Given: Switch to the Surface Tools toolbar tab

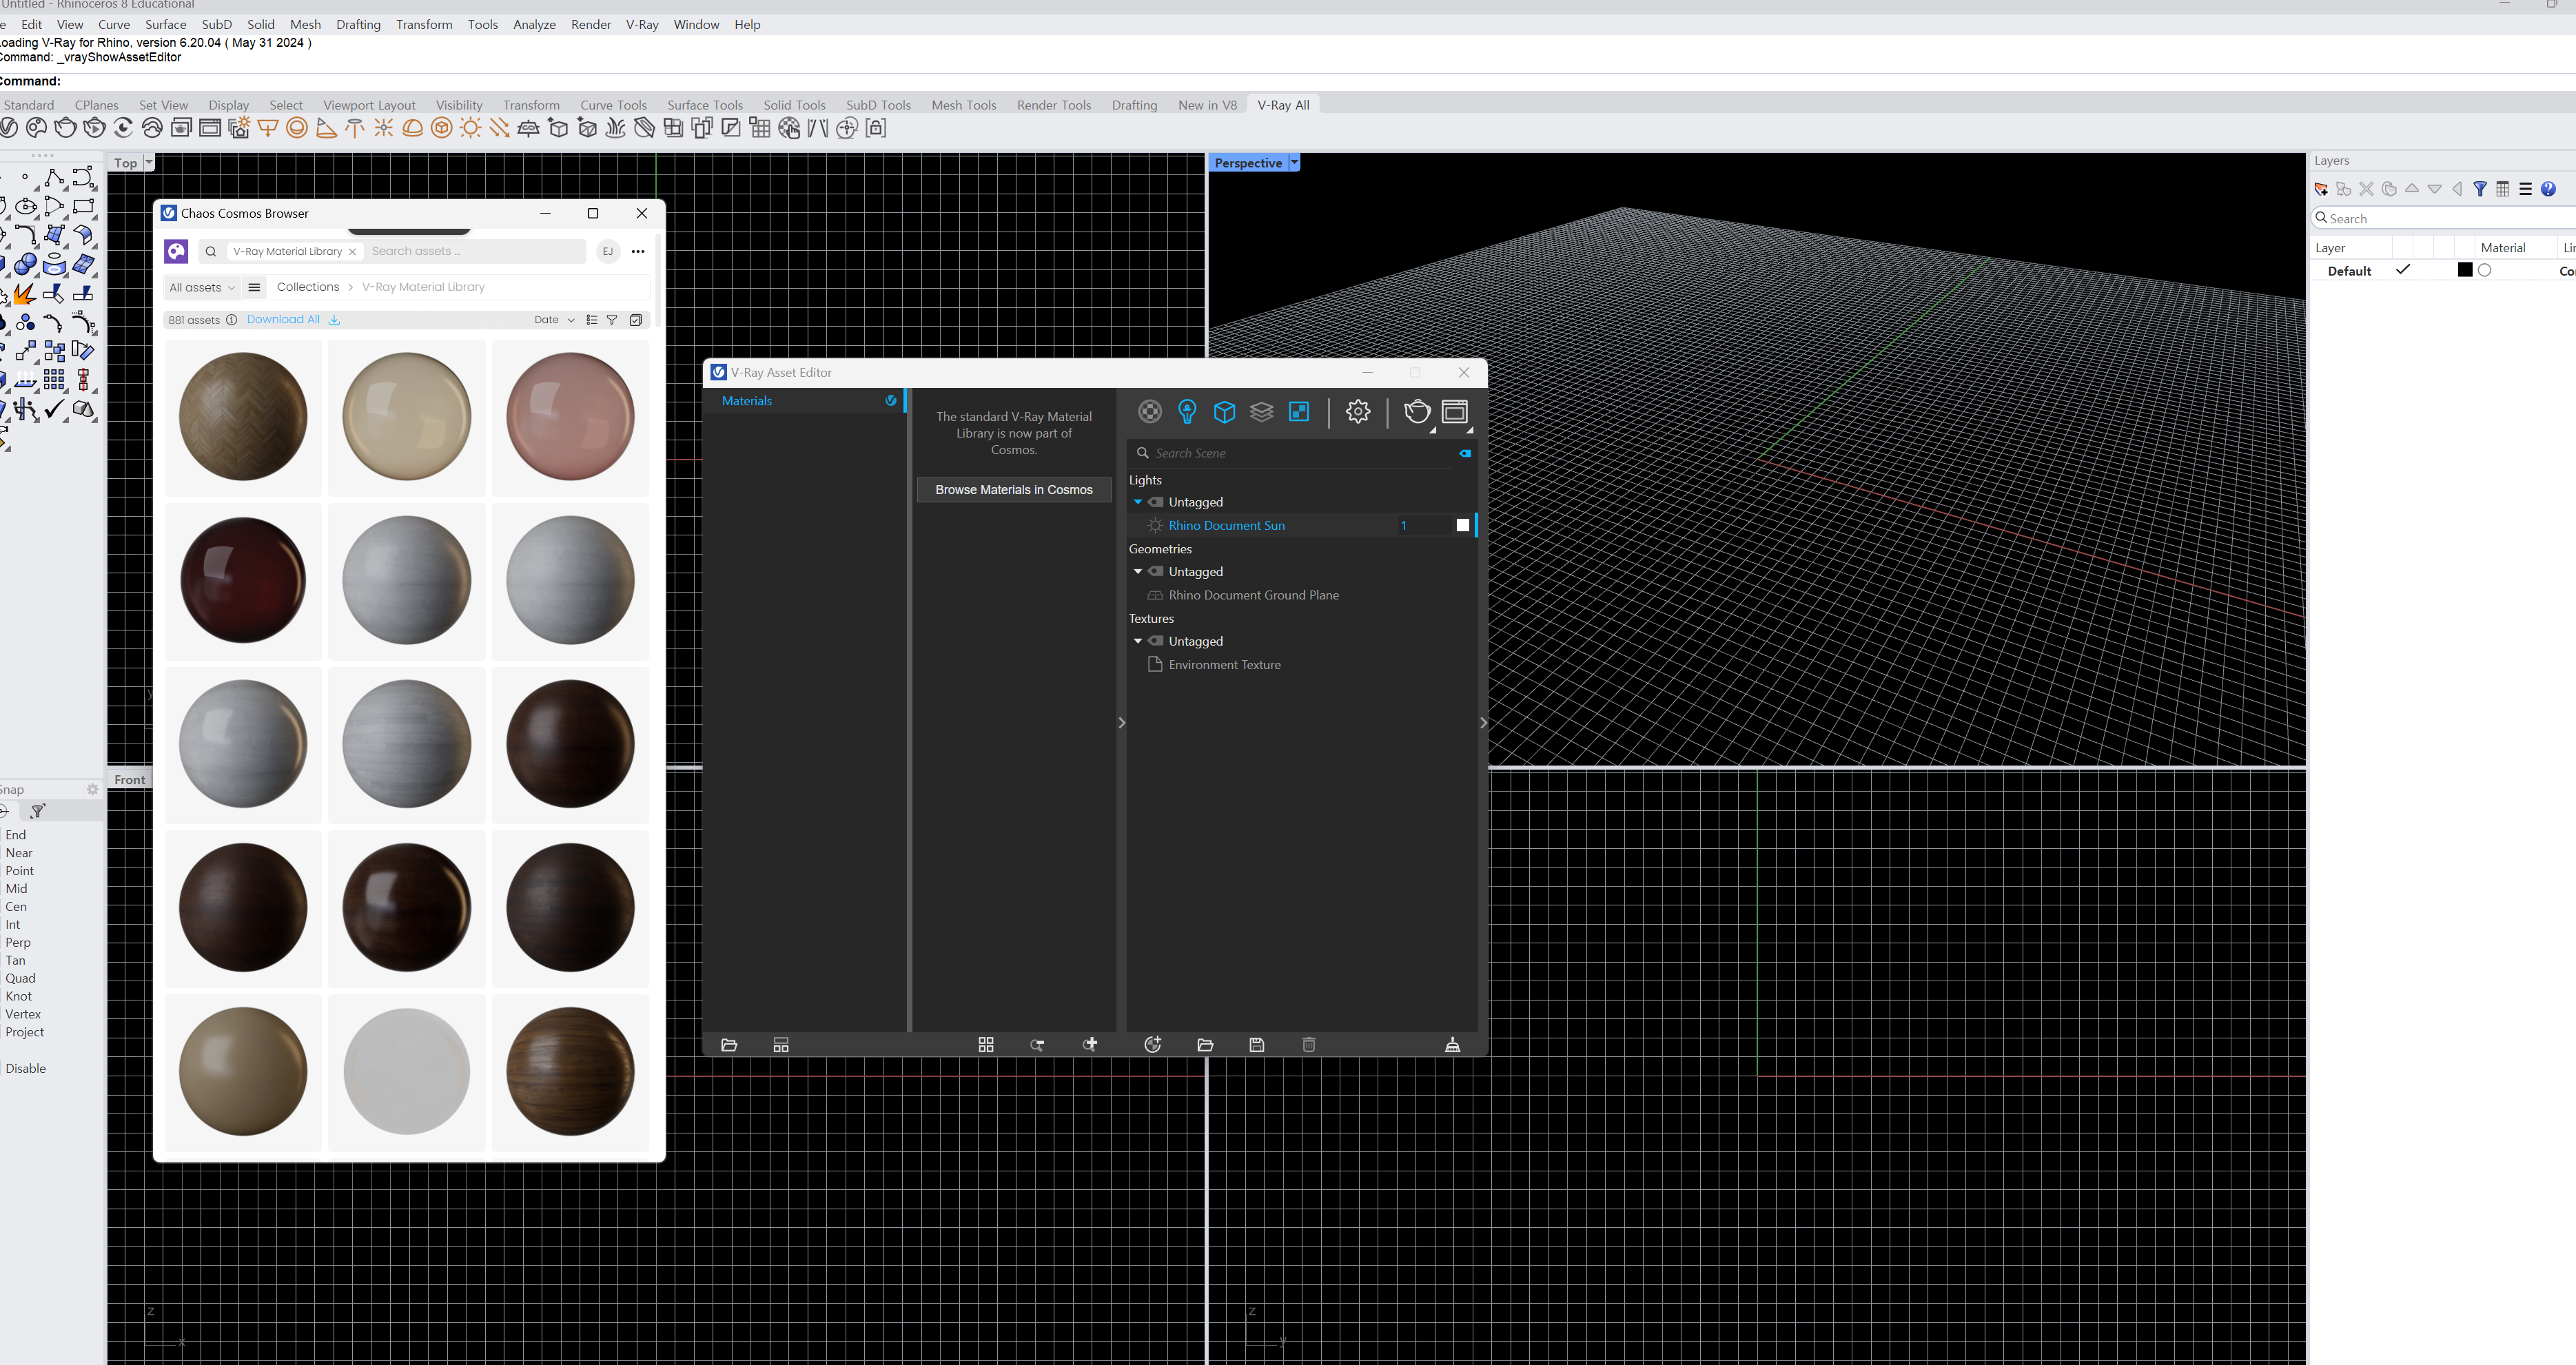Looking at the screenshot, I should [705, 105].
